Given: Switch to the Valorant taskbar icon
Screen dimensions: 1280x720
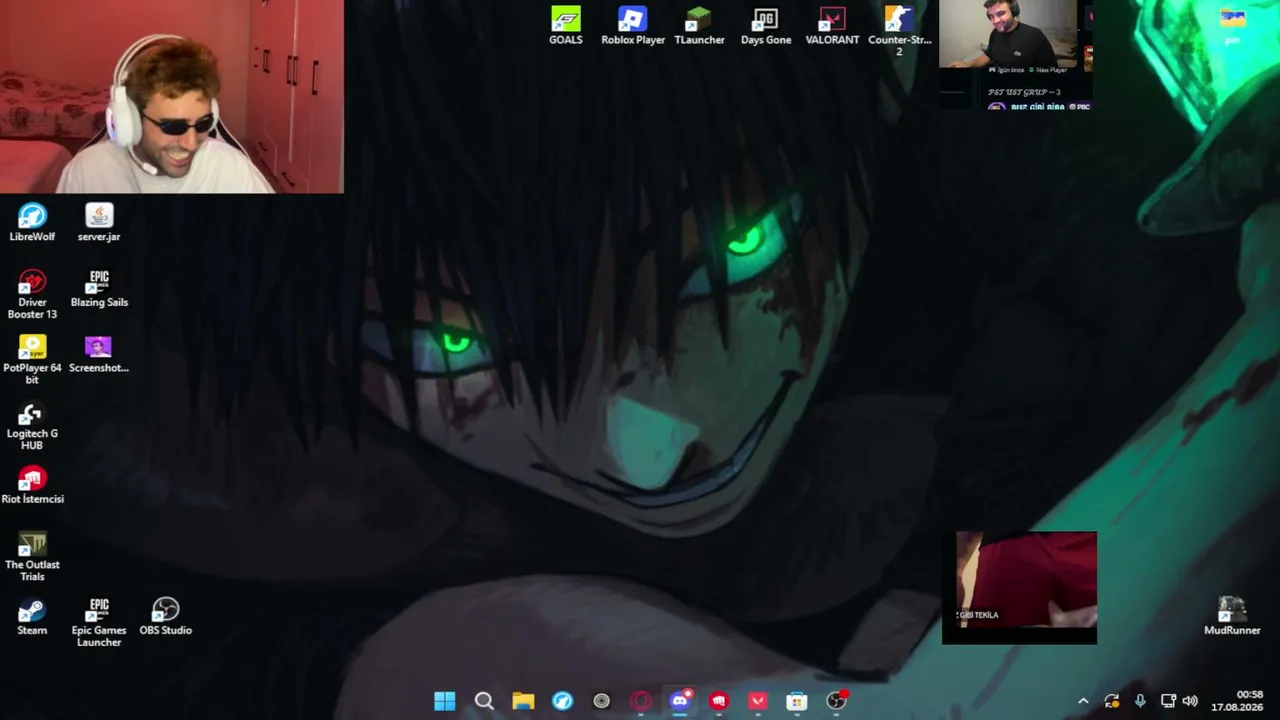Looking at the screenshot, I should [758, 701].
